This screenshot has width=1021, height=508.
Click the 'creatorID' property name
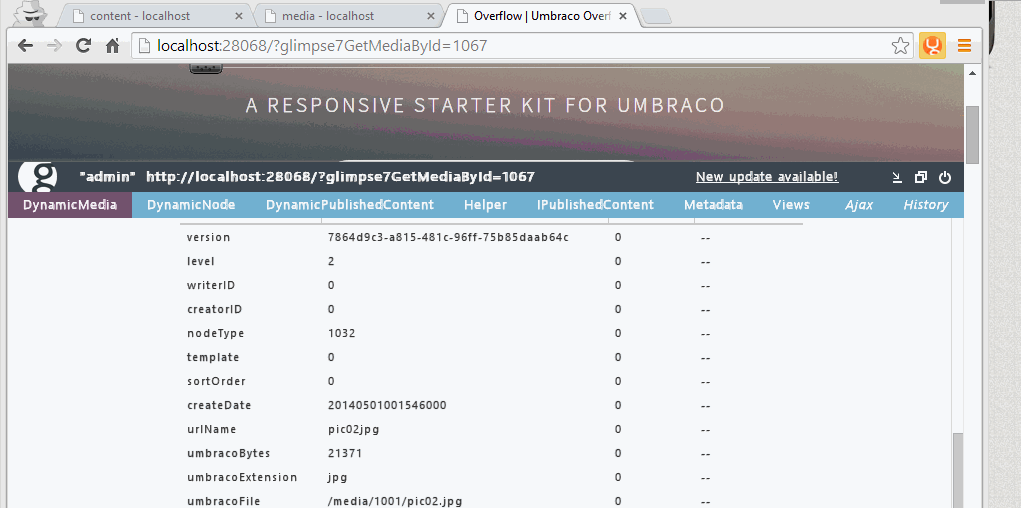tap(214, 309)
